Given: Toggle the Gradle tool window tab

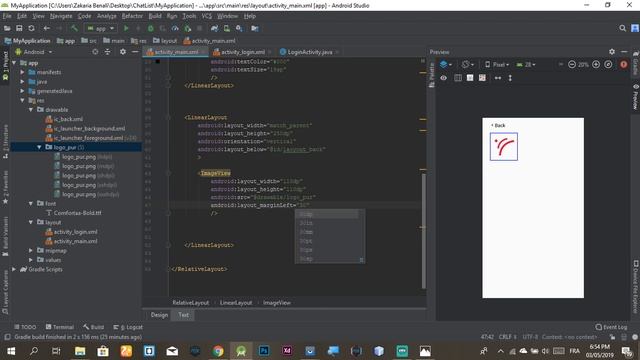Looking at the screenshot, I should point(636,63).
